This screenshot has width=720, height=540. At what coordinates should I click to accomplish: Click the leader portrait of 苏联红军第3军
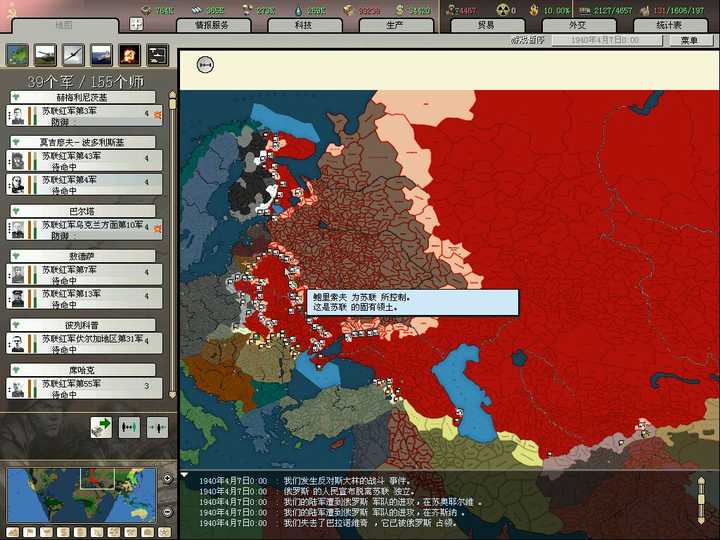point(17,116)
